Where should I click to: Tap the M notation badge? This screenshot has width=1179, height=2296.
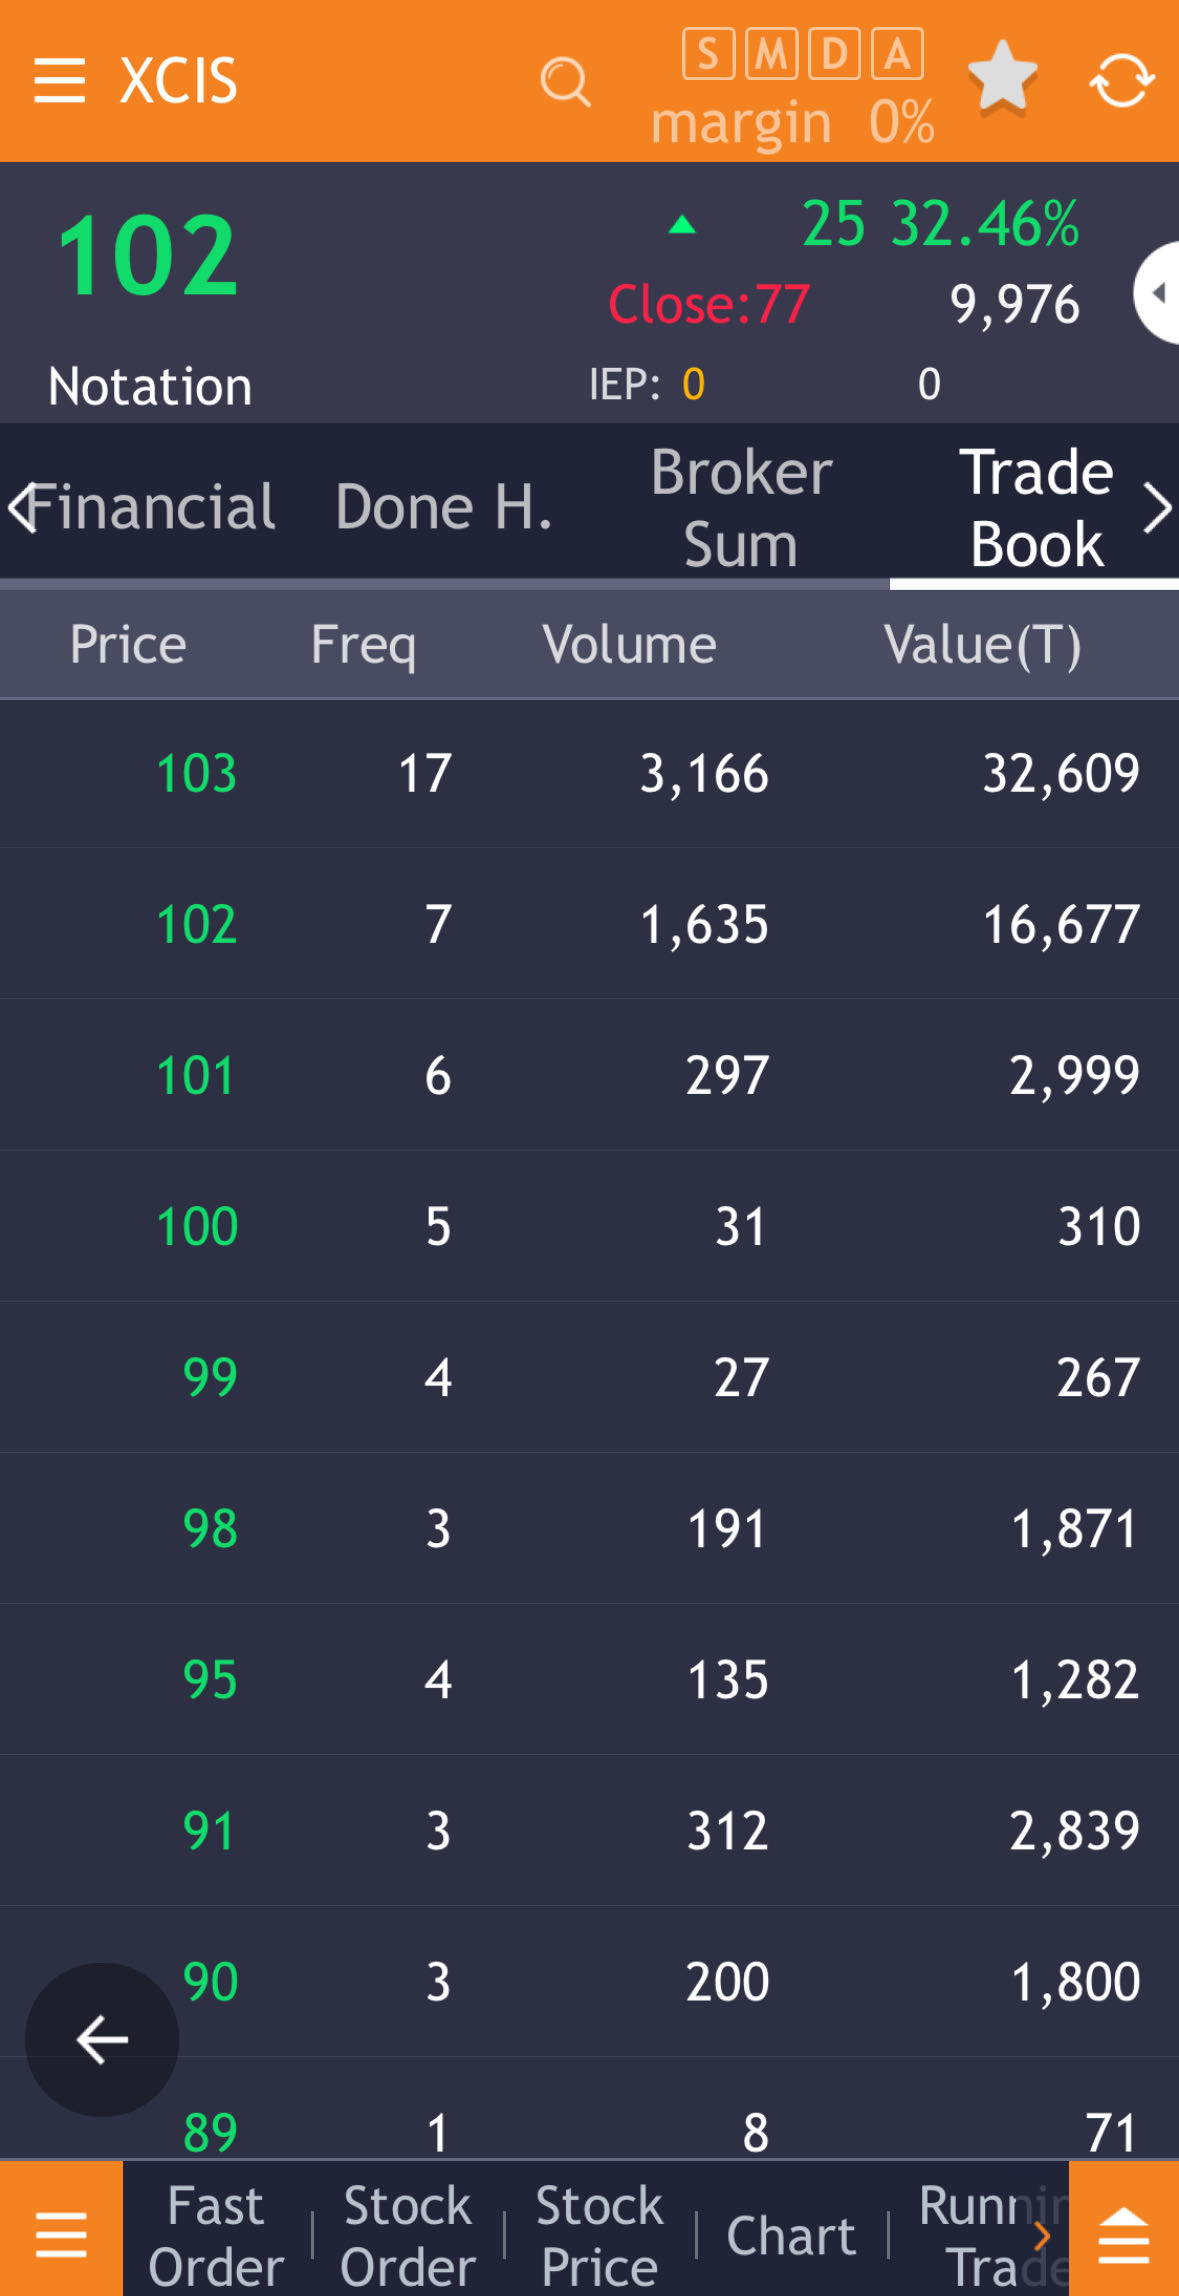pyautogui.click(x=772, y=54)
